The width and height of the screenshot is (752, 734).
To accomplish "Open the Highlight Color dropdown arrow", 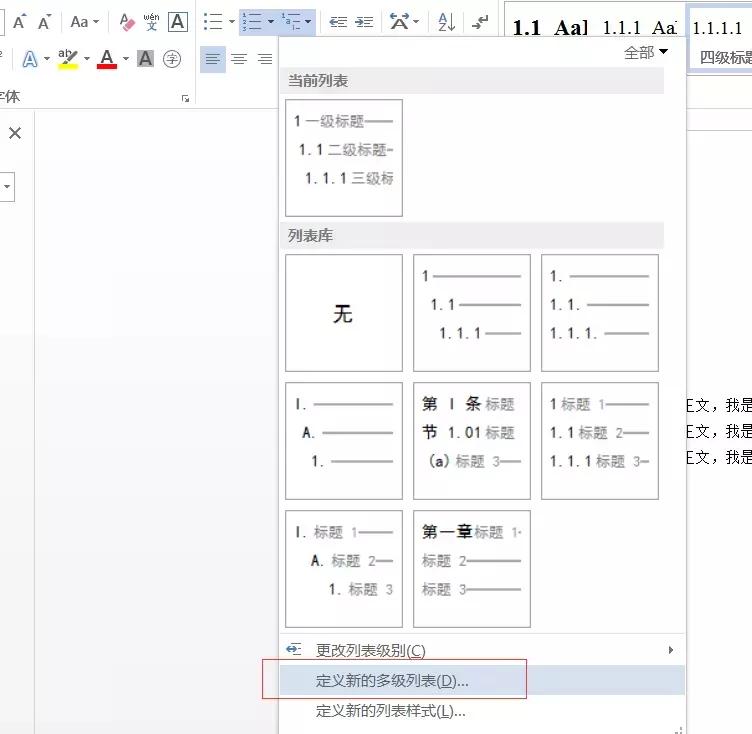I will click(x=87, y=59).
